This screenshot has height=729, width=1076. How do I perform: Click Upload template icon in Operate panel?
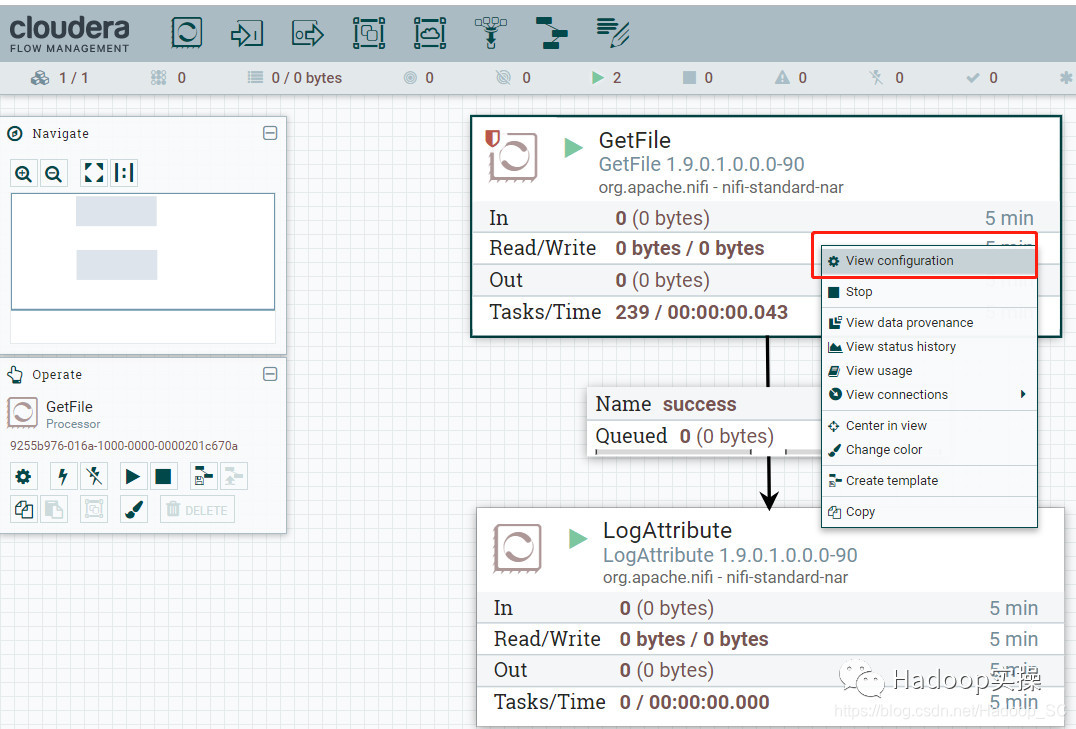pos(234,476)
